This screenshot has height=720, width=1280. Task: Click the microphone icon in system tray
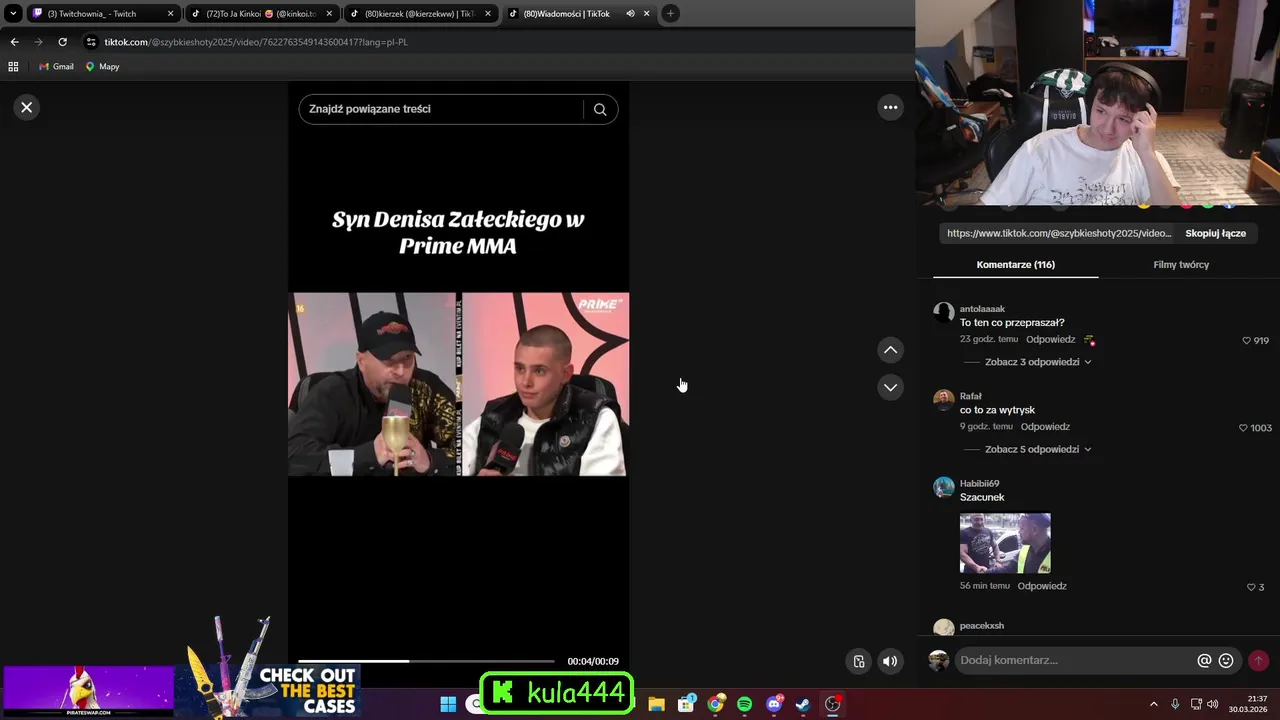click(1175, 704)
